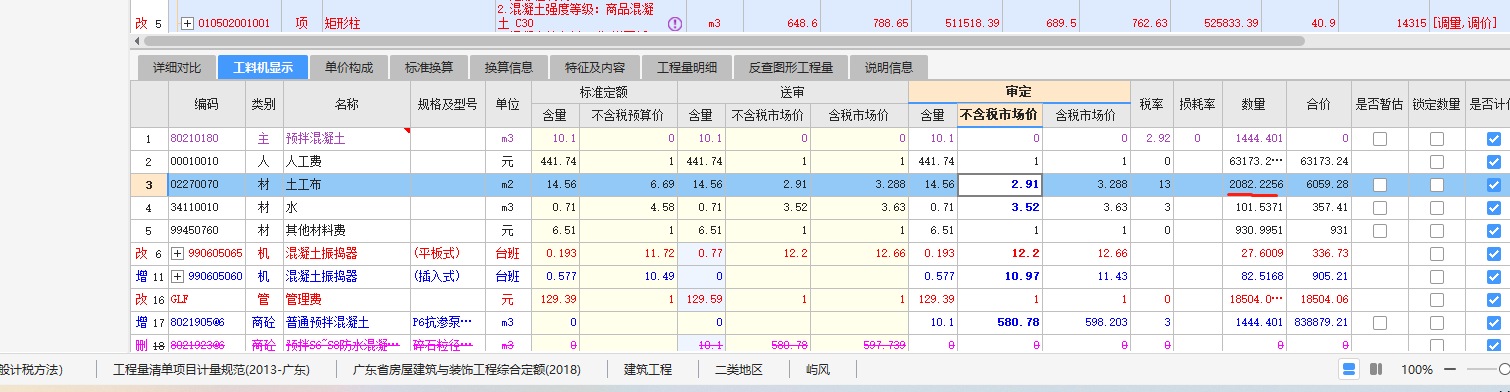Click quantity value 2082.2256
The width and height of the screenshot is (1510, 392).
[x=1255, y=185]
